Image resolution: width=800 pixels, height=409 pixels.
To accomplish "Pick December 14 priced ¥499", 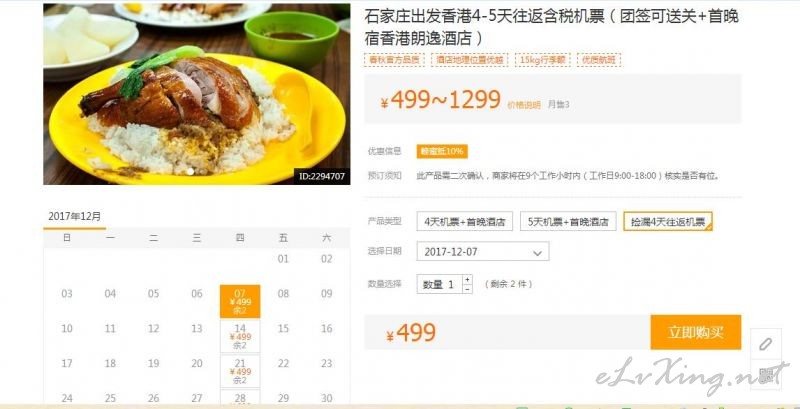I will (x=240, y=336).
